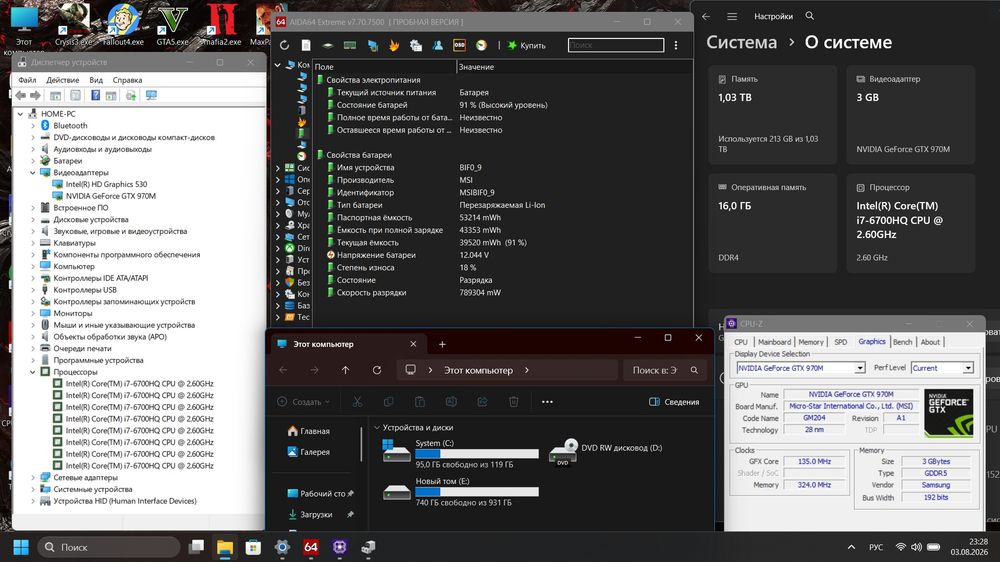Click File Explorer icon on taskbar
The width and height of the screenshot is (1000, 562).
pos(224,547)
